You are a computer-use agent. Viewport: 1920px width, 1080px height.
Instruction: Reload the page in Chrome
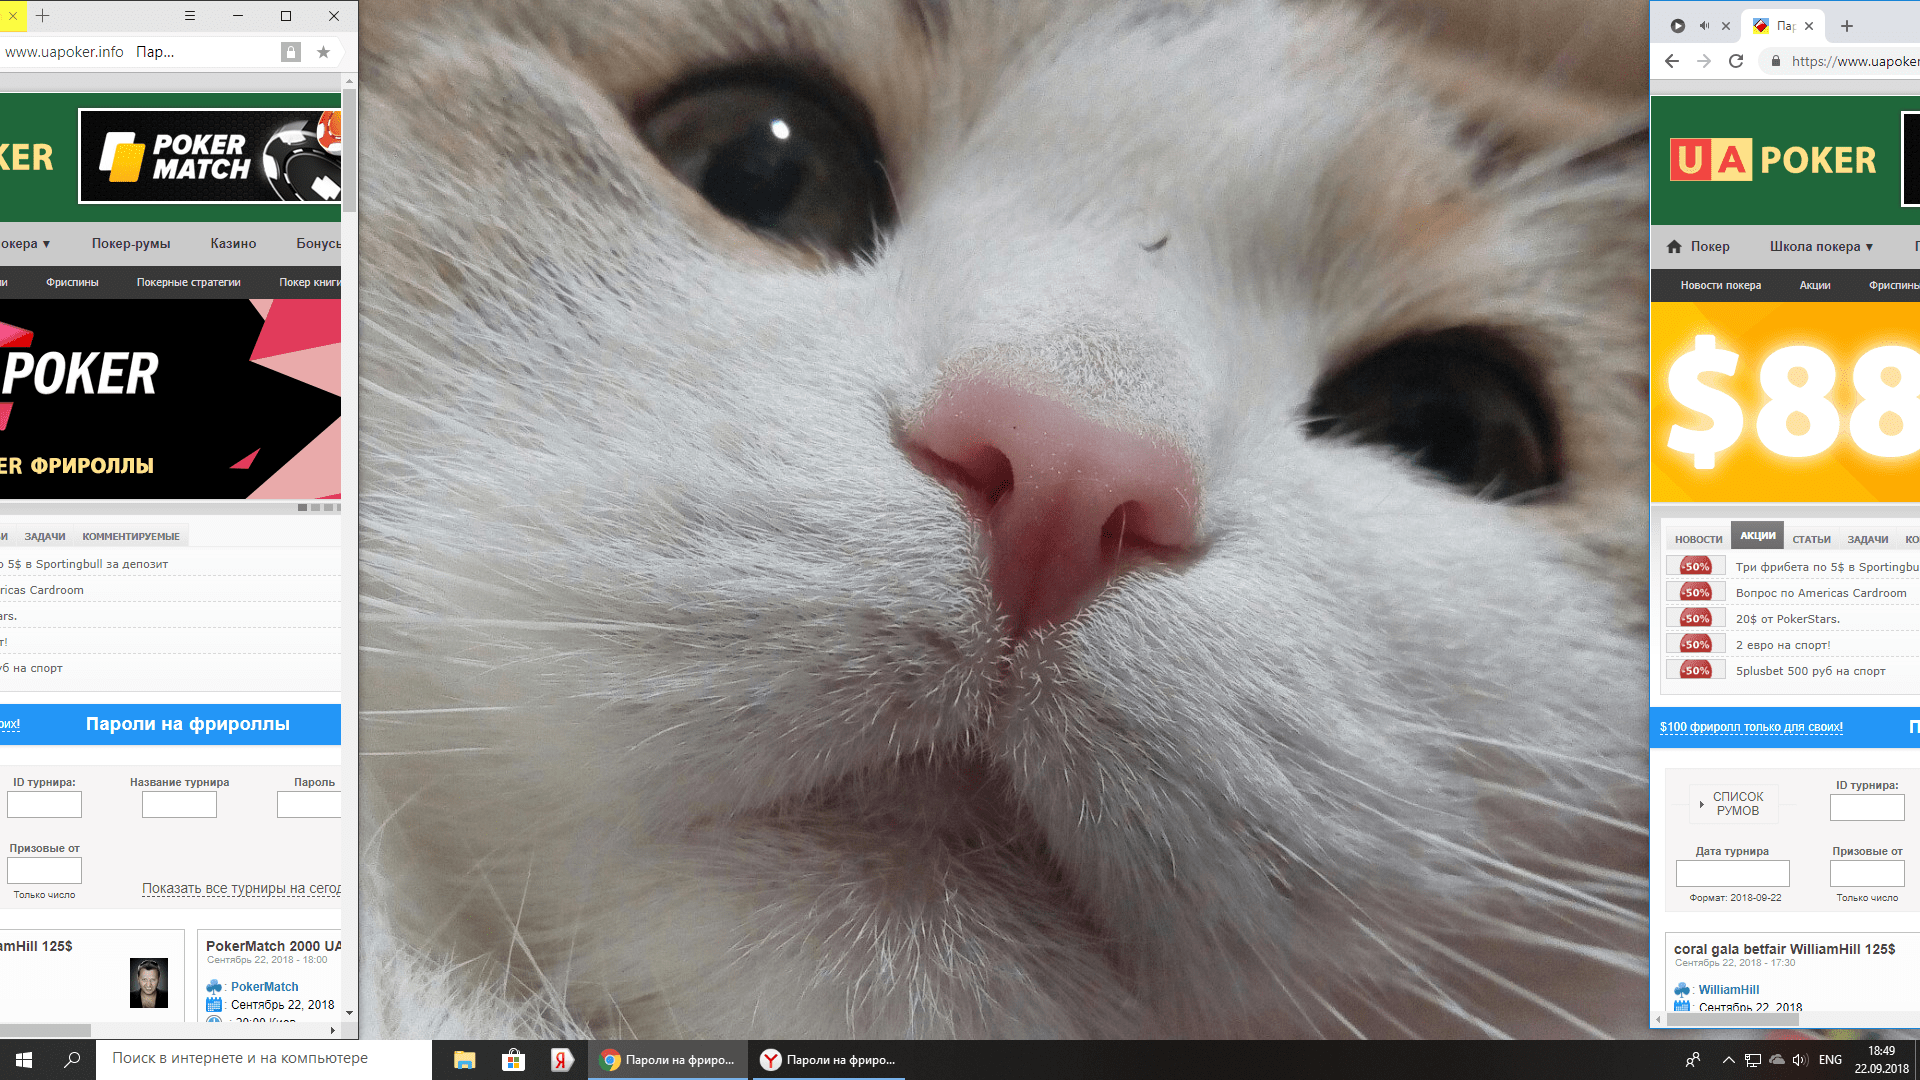(x=1736, y=61)
